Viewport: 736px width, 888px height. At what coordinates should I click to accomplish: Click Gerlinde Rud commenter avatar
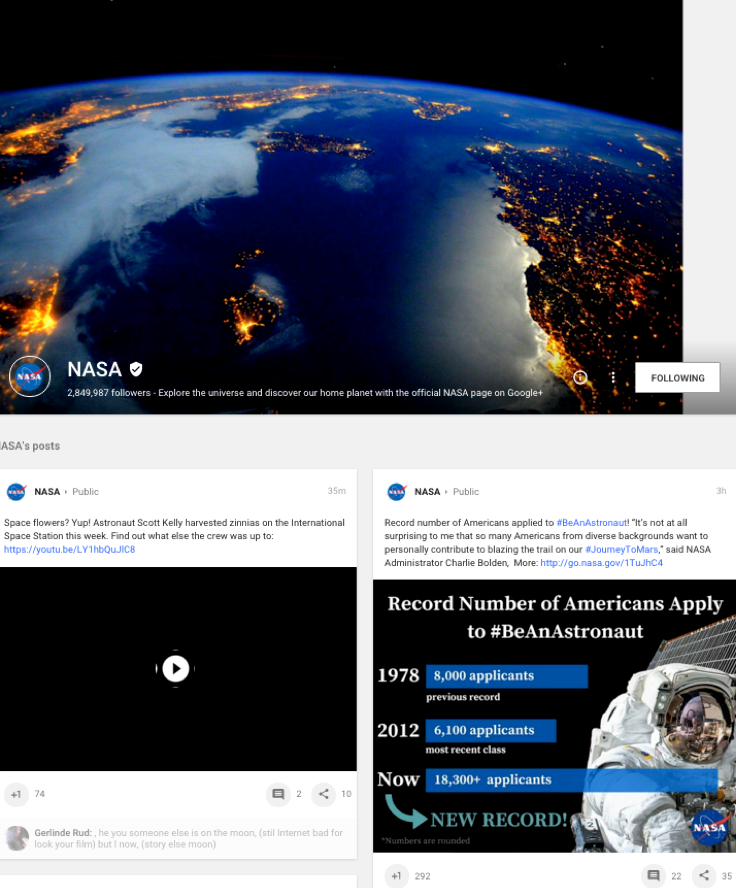click(16, 838)
